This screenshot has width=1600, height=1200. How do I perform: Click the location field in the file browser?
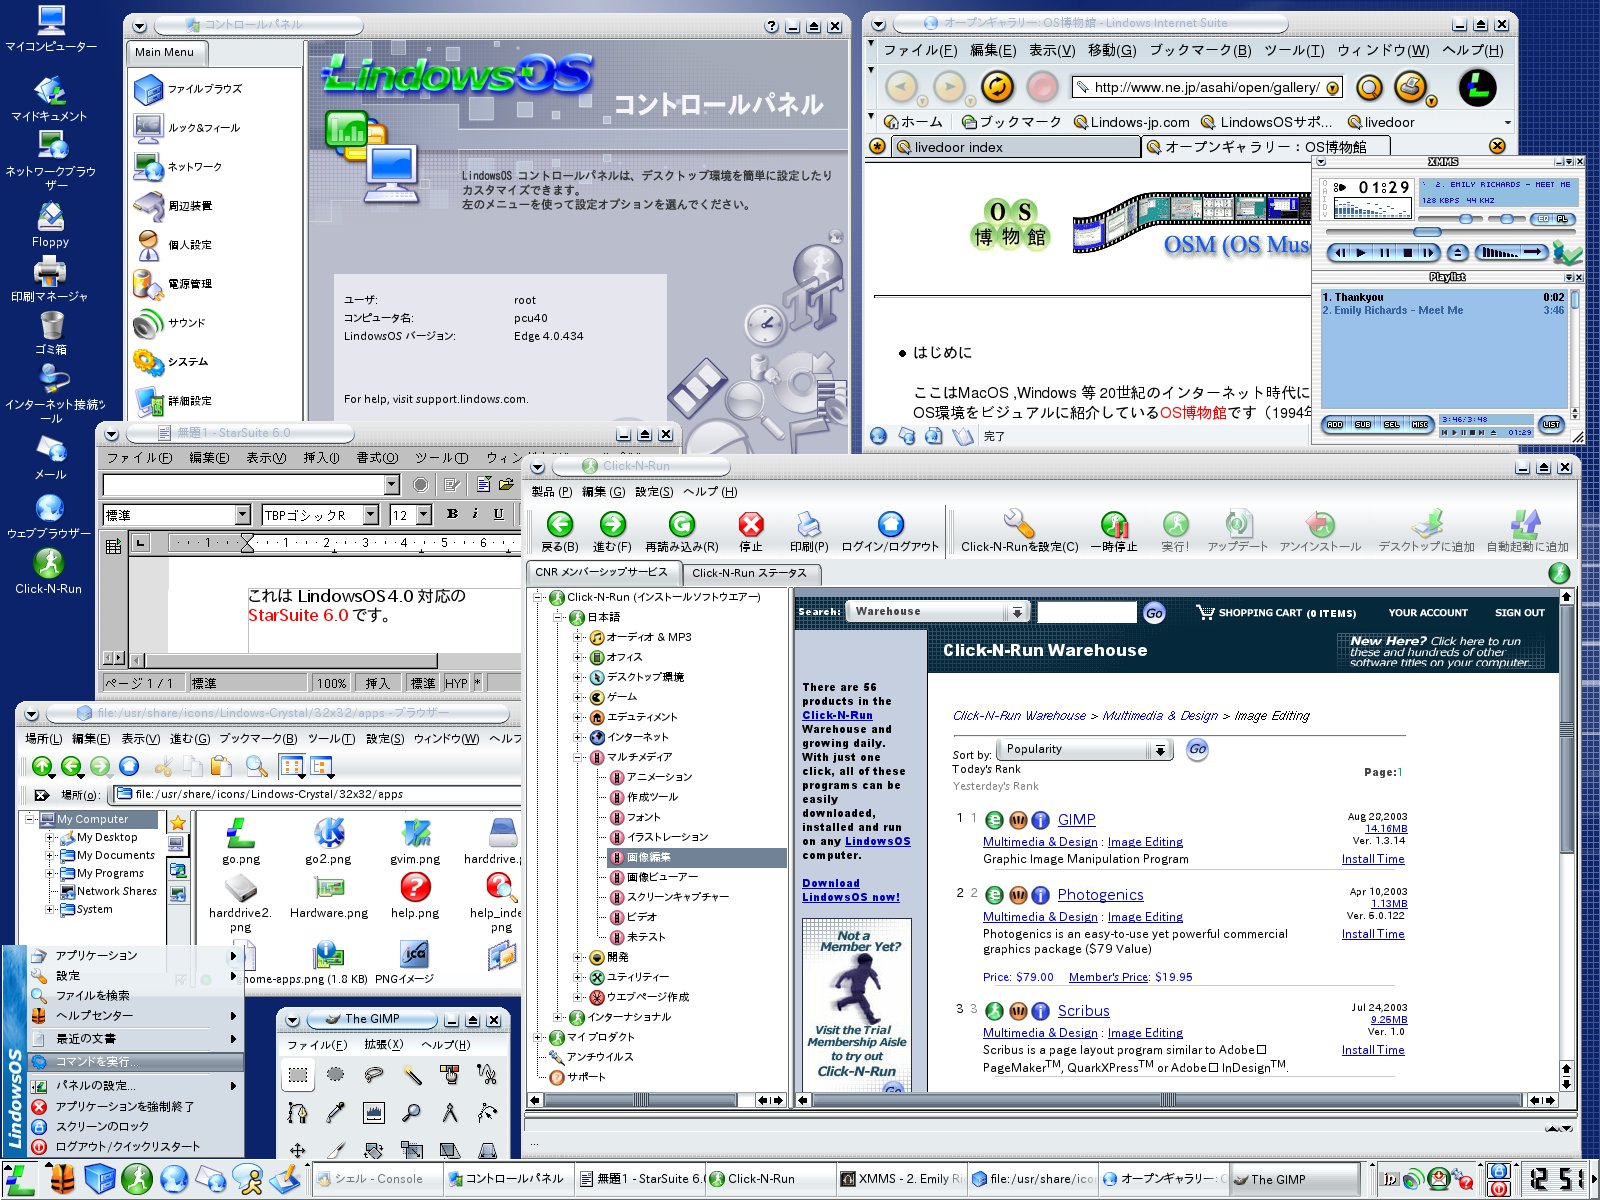(x=315, y=795)
